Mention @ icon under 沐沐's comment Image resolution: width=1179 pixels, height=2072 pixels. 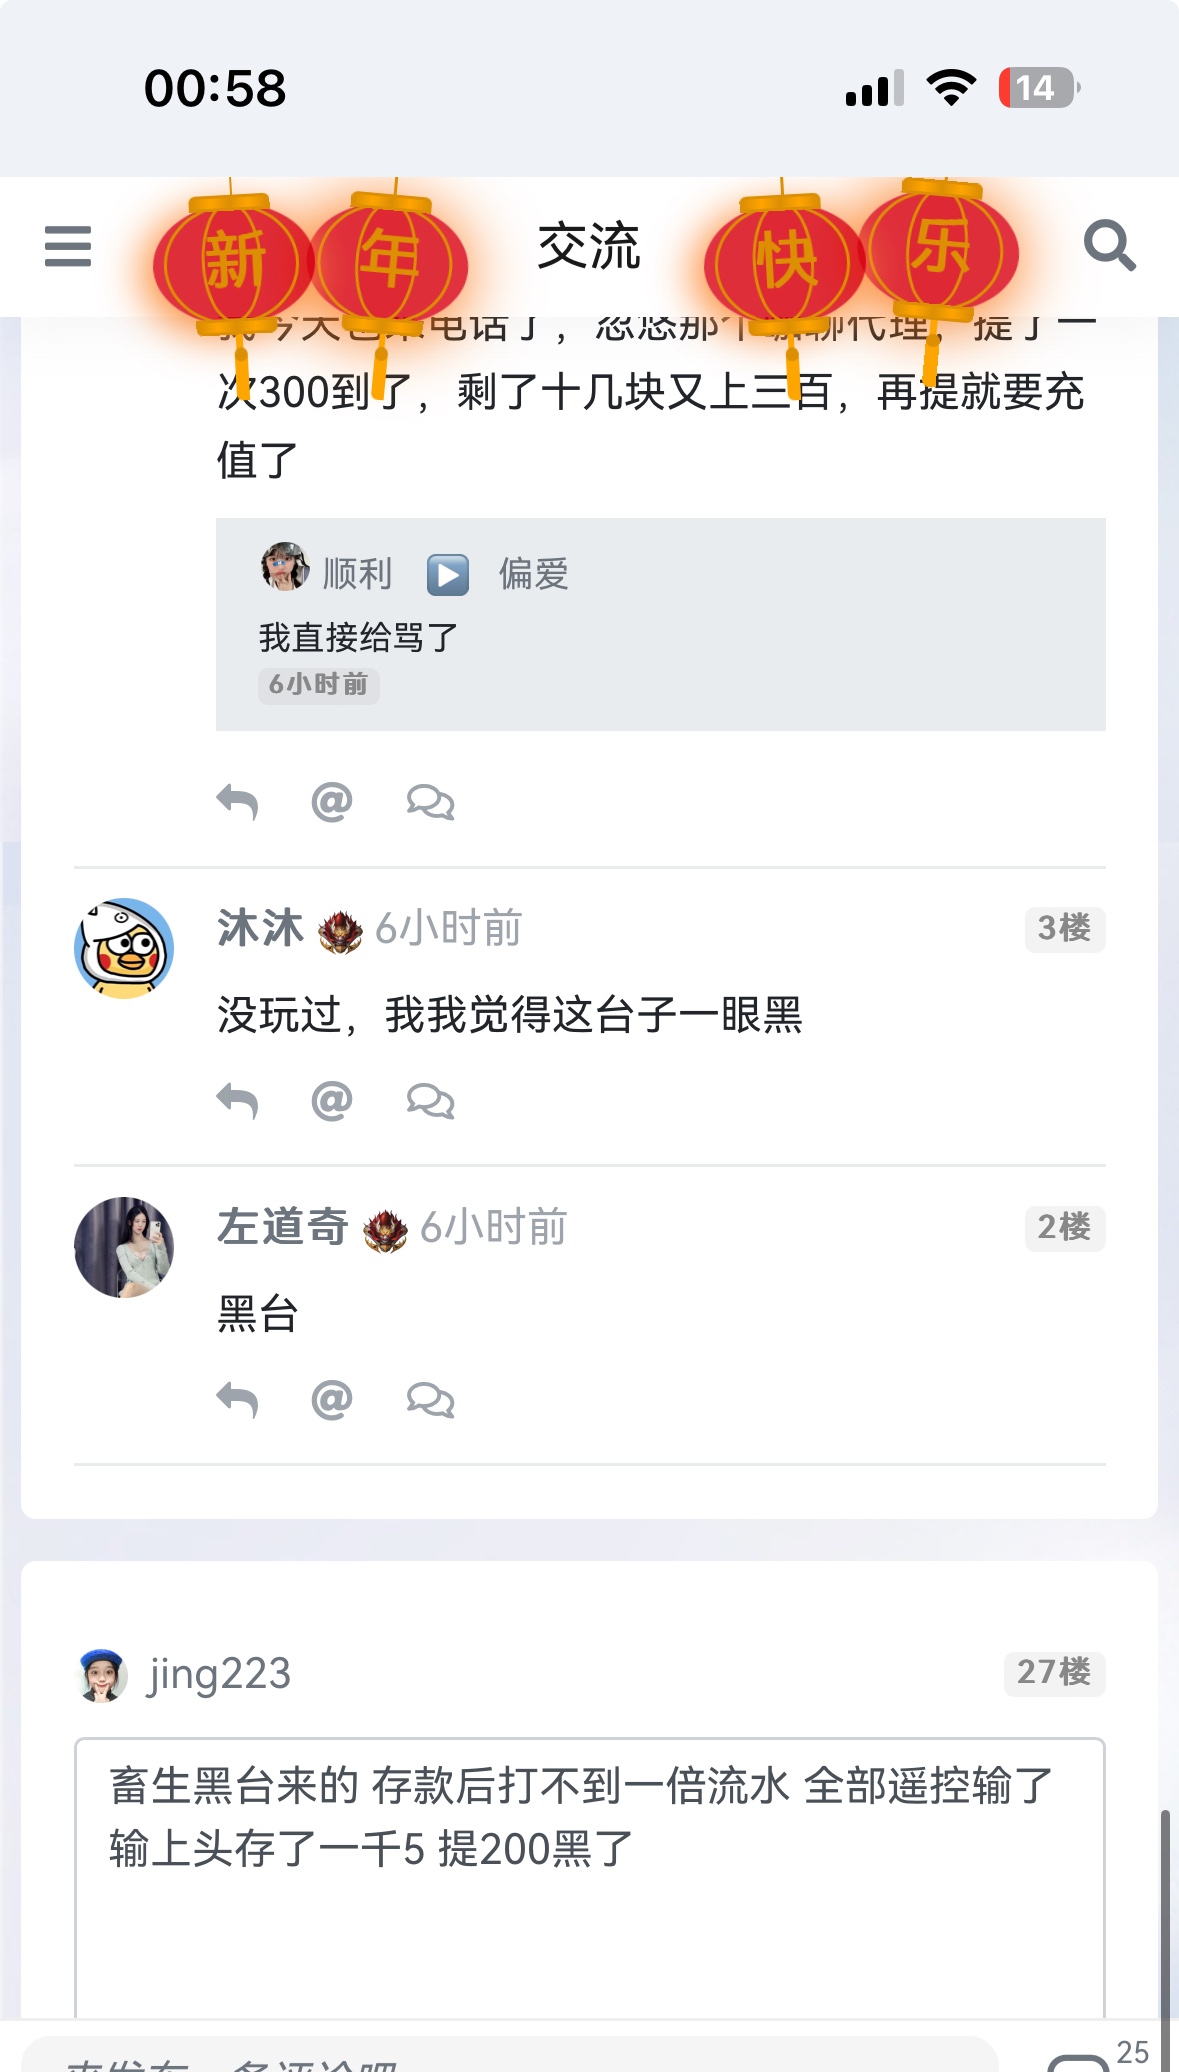click(x=332, y=1101)
